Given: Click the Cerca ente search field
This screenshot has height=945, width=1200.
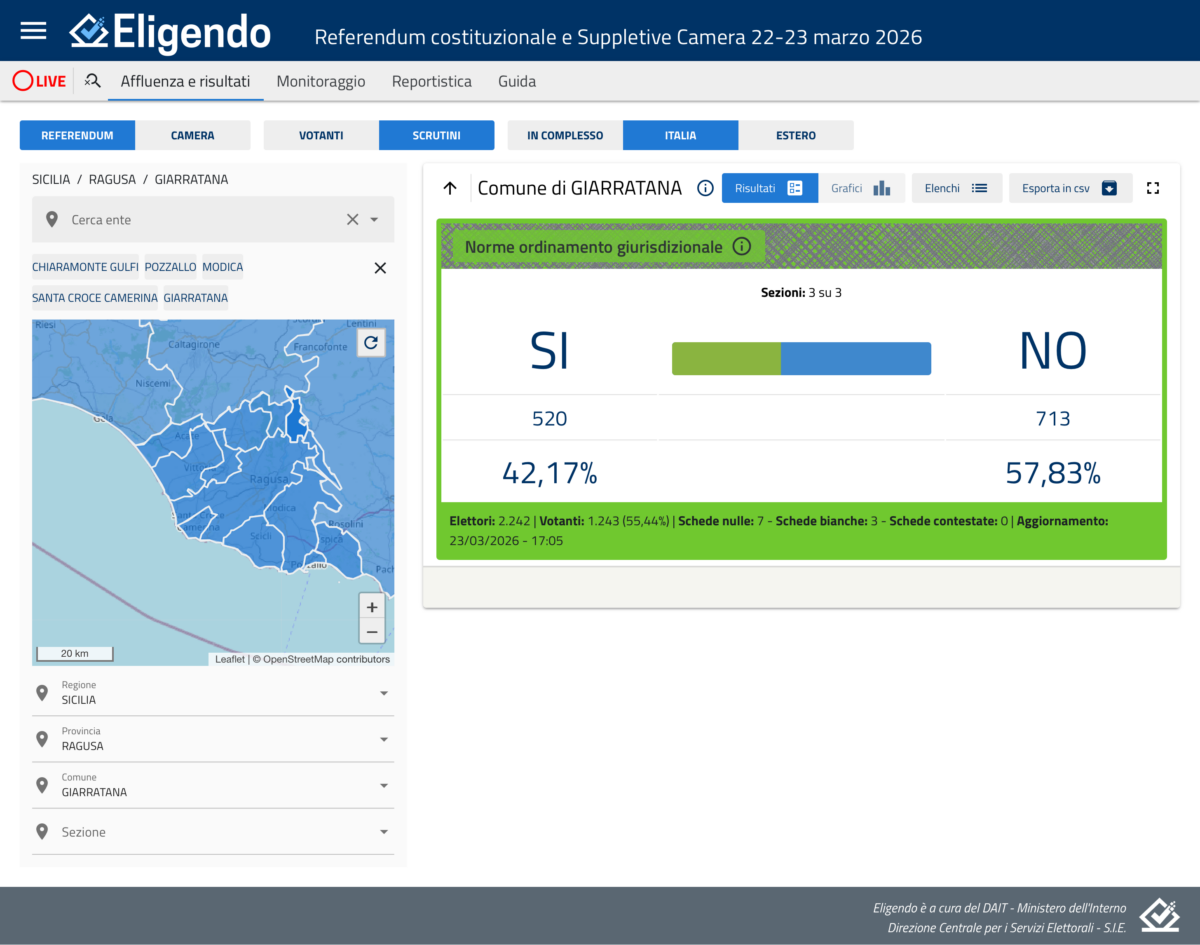Looking at the screenshot, I should (x=200, y=220).
